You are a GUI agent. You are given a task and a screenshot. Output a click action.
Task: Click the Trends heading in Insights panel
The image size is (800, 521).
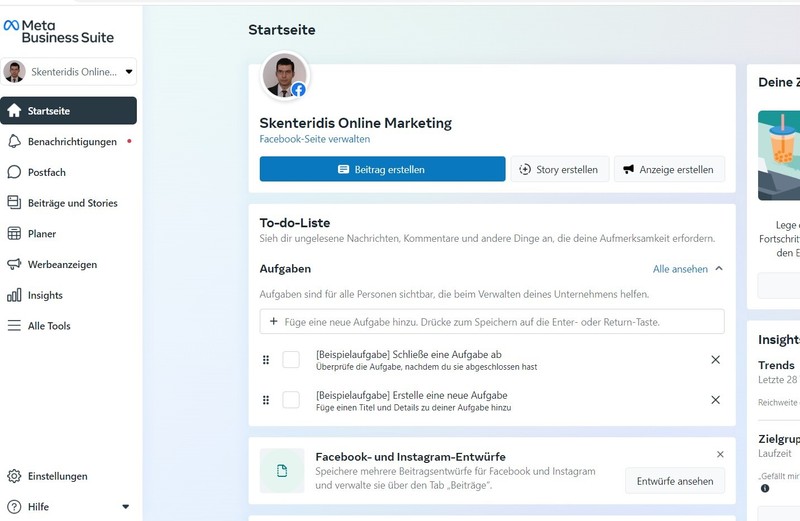(x=776, y=365)
